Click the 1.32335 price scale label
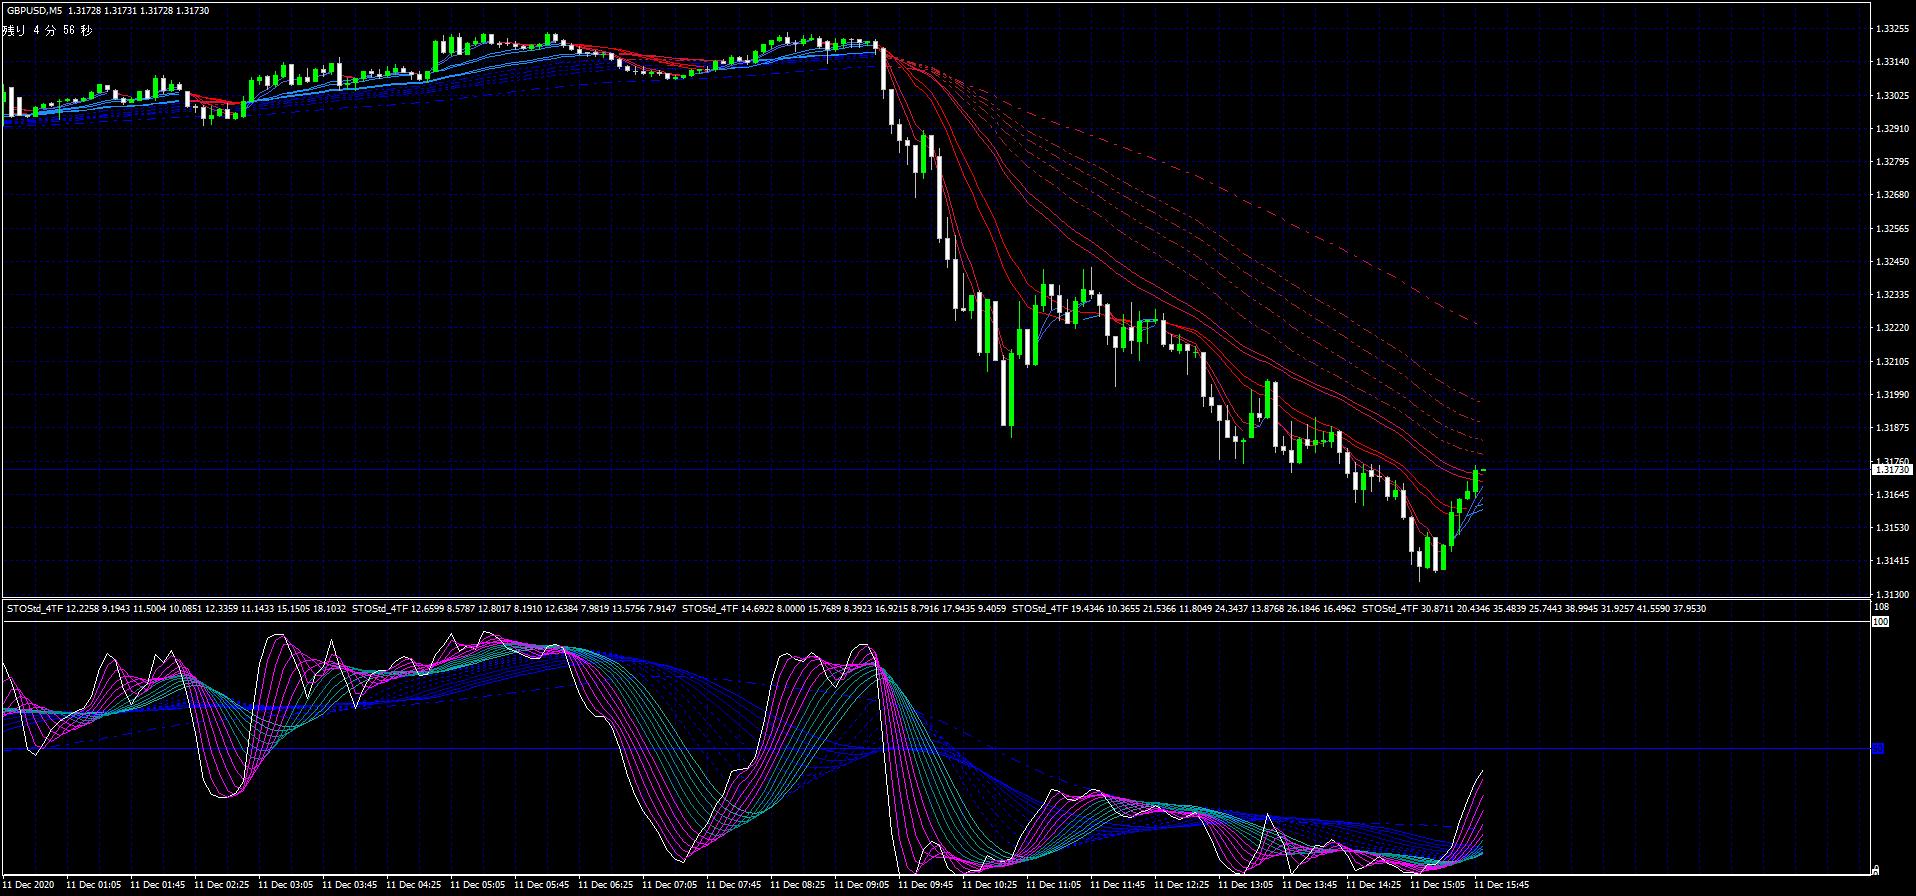The image size is (1916, 896). (1891, 295)
